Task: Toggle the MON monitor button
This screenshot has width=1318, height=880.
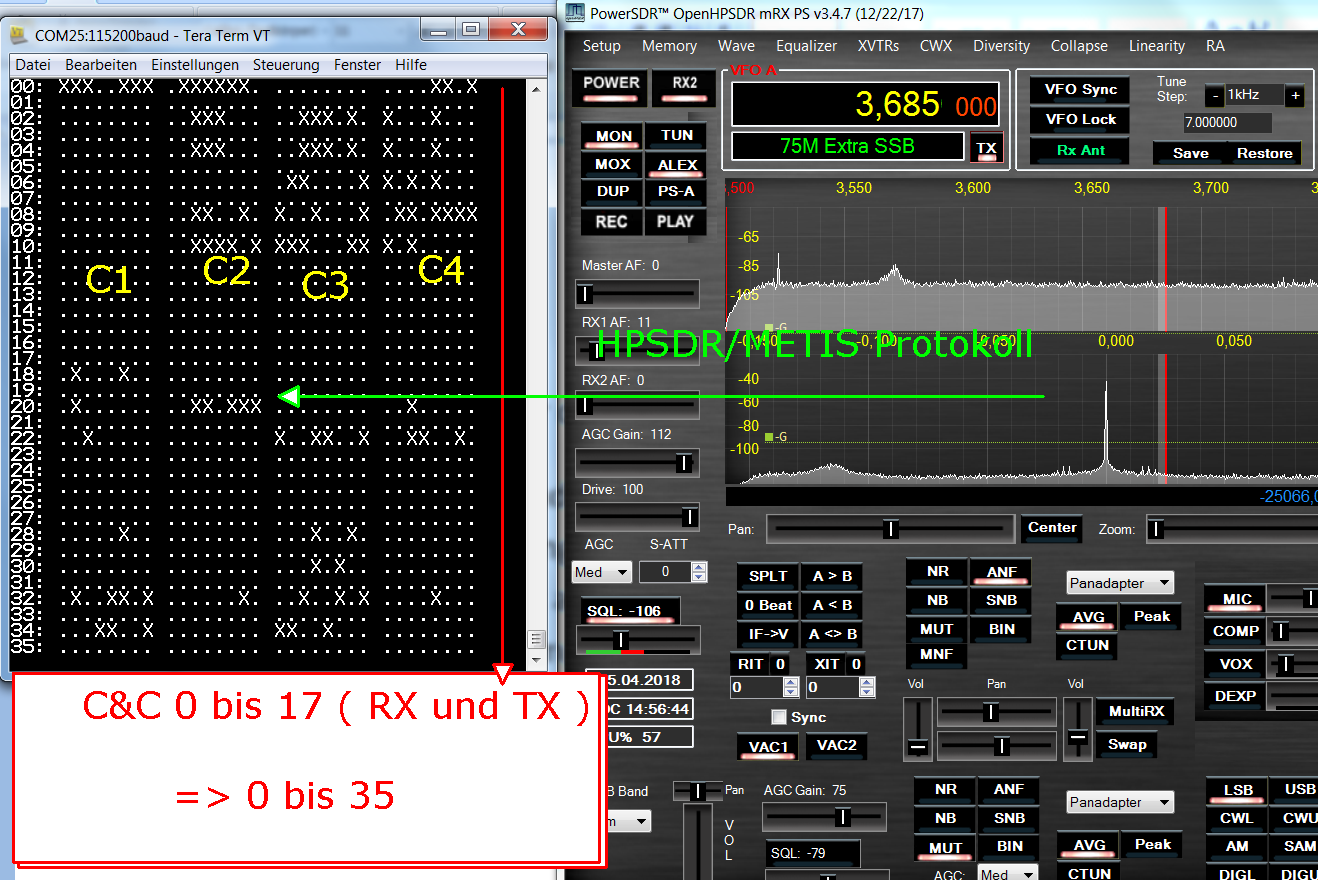Action: 613,137
